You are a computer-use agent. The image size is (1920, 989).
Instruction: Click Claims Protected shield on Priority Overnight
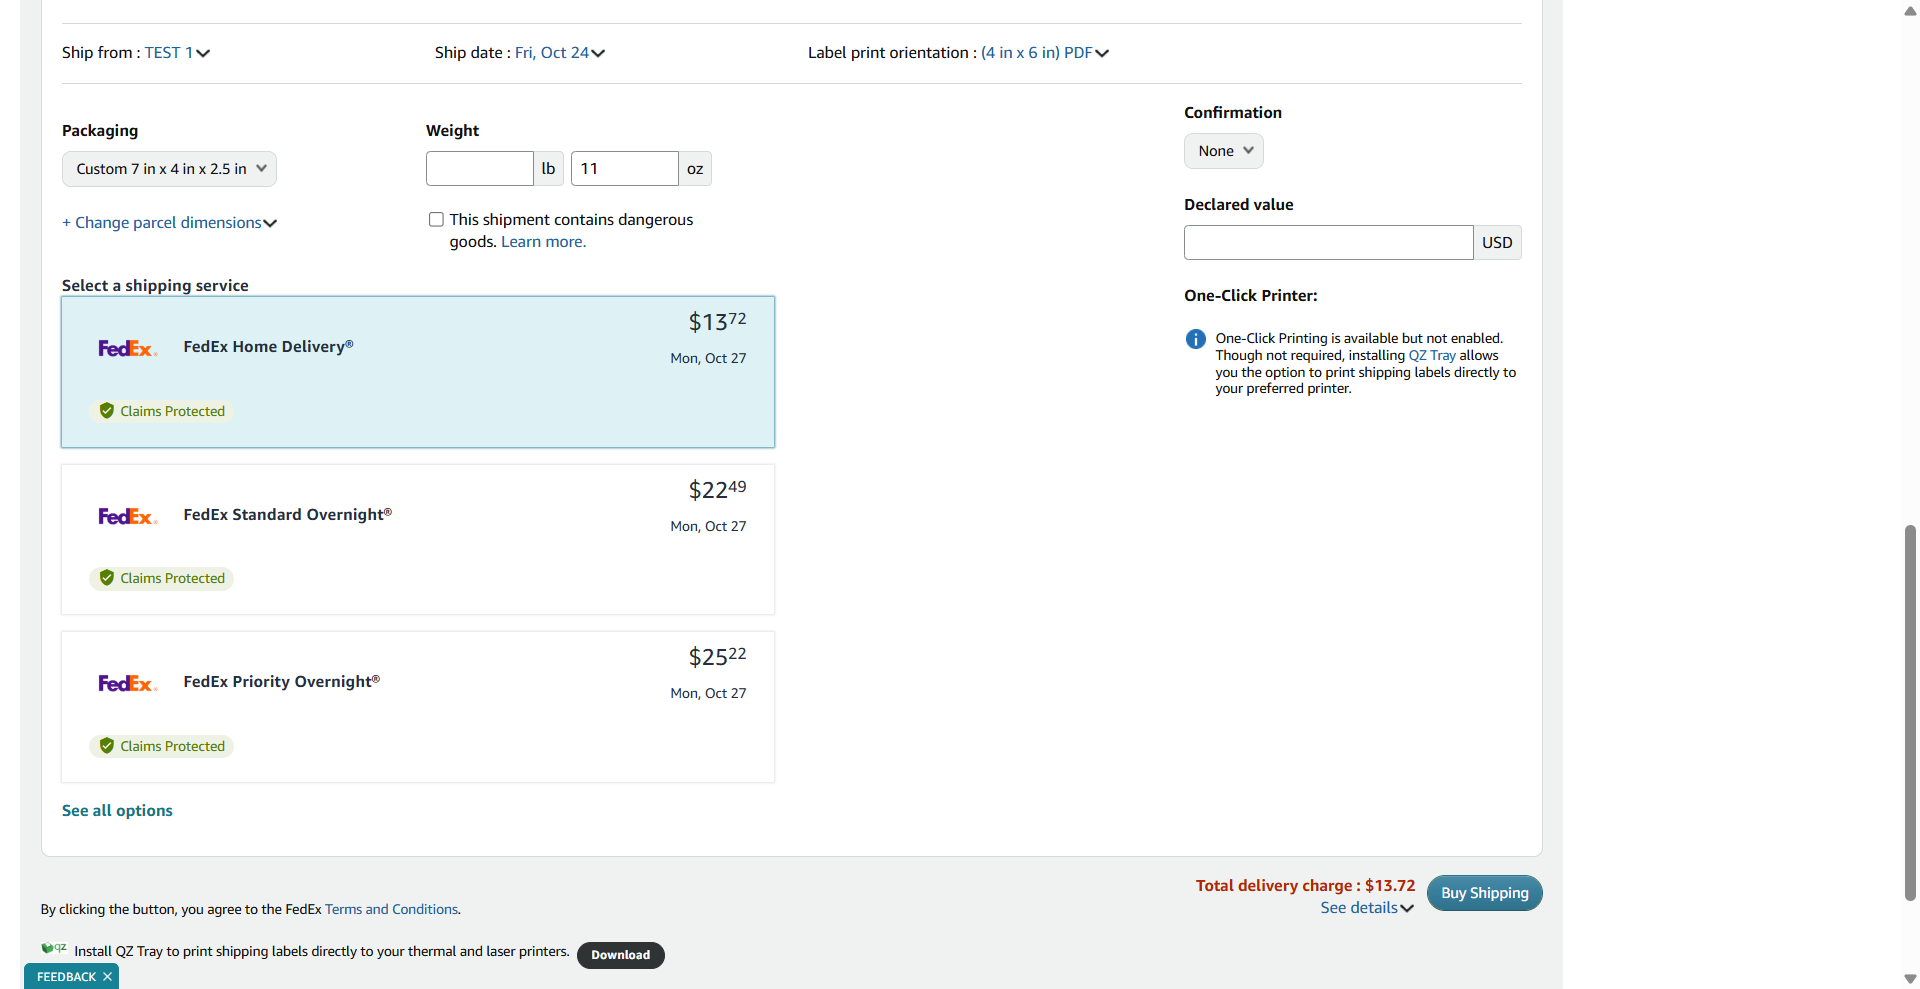pos(107,746)
